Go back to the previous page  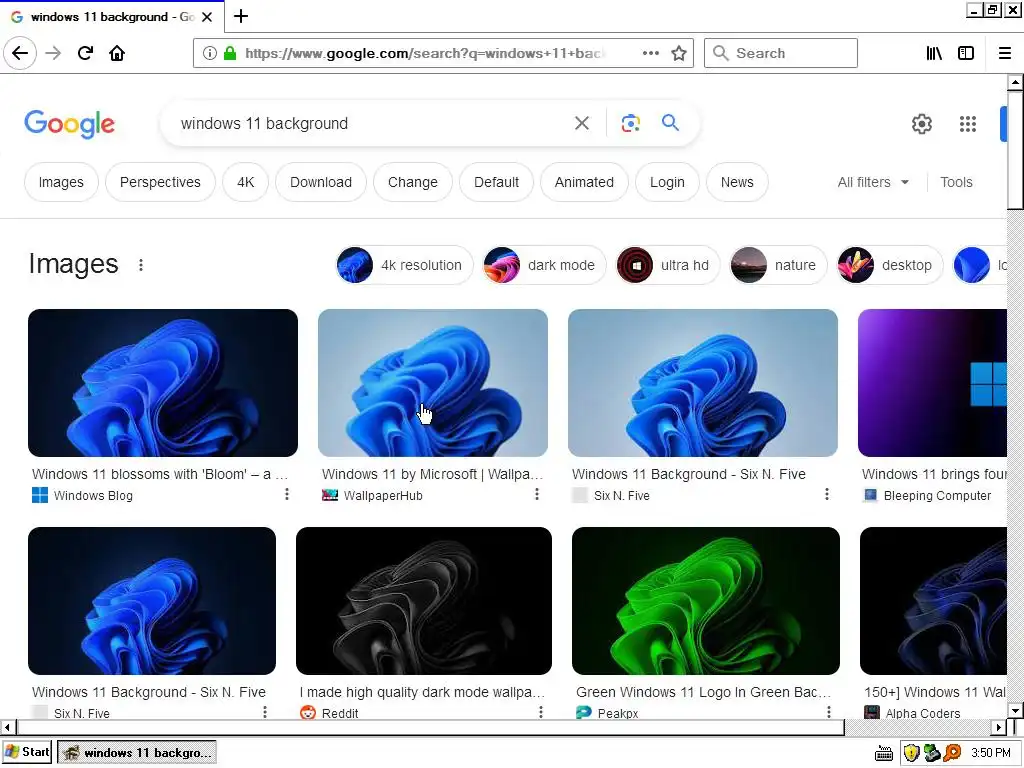pyautogui.click(x=20, y=53)
